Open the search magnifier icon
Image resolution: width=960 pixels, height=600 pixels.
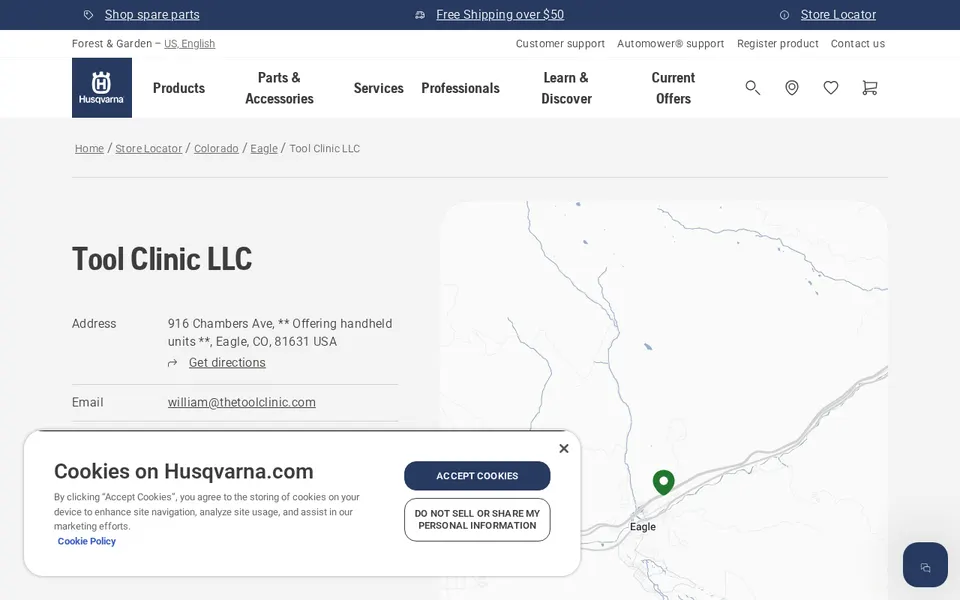click(x=752, y=88)
